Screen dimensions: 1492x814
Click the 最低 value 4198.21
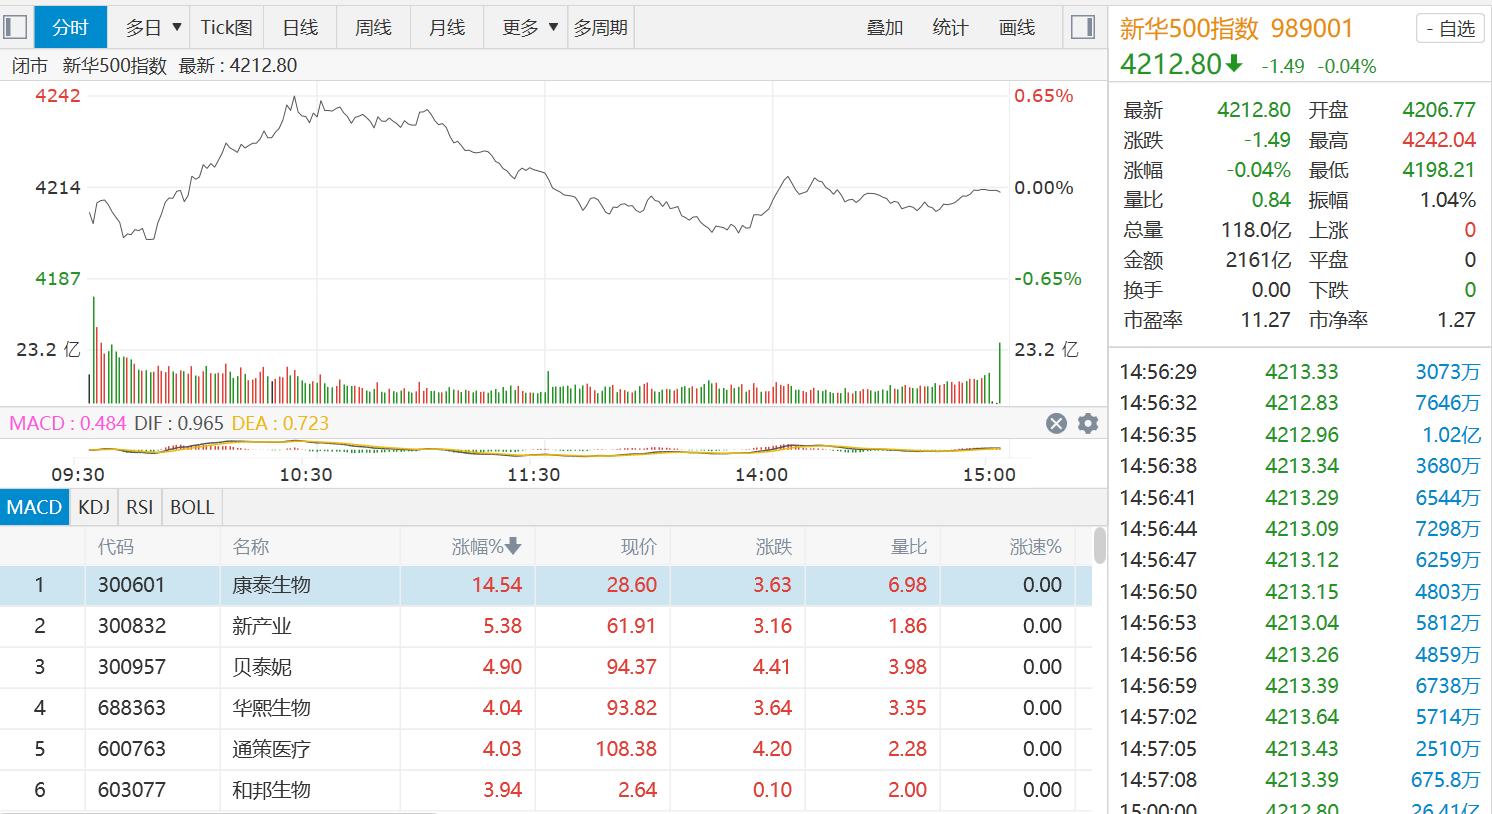(1438, 170)
